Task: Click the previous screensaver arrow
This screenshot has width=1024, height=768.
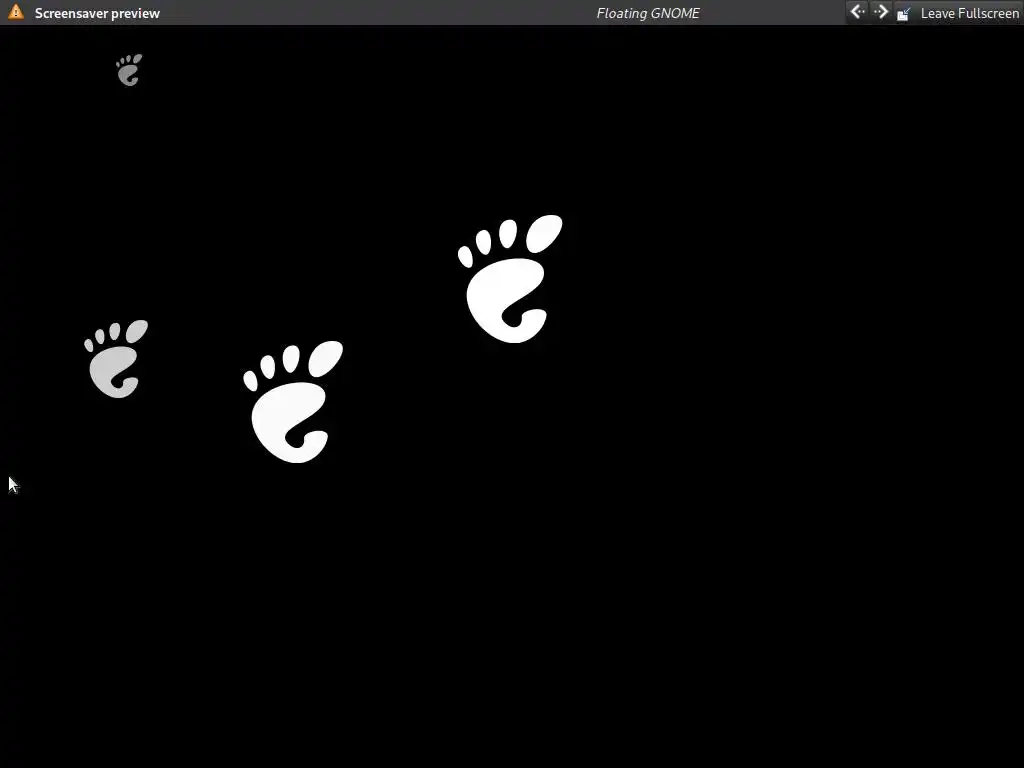Action: click(857, 12)
